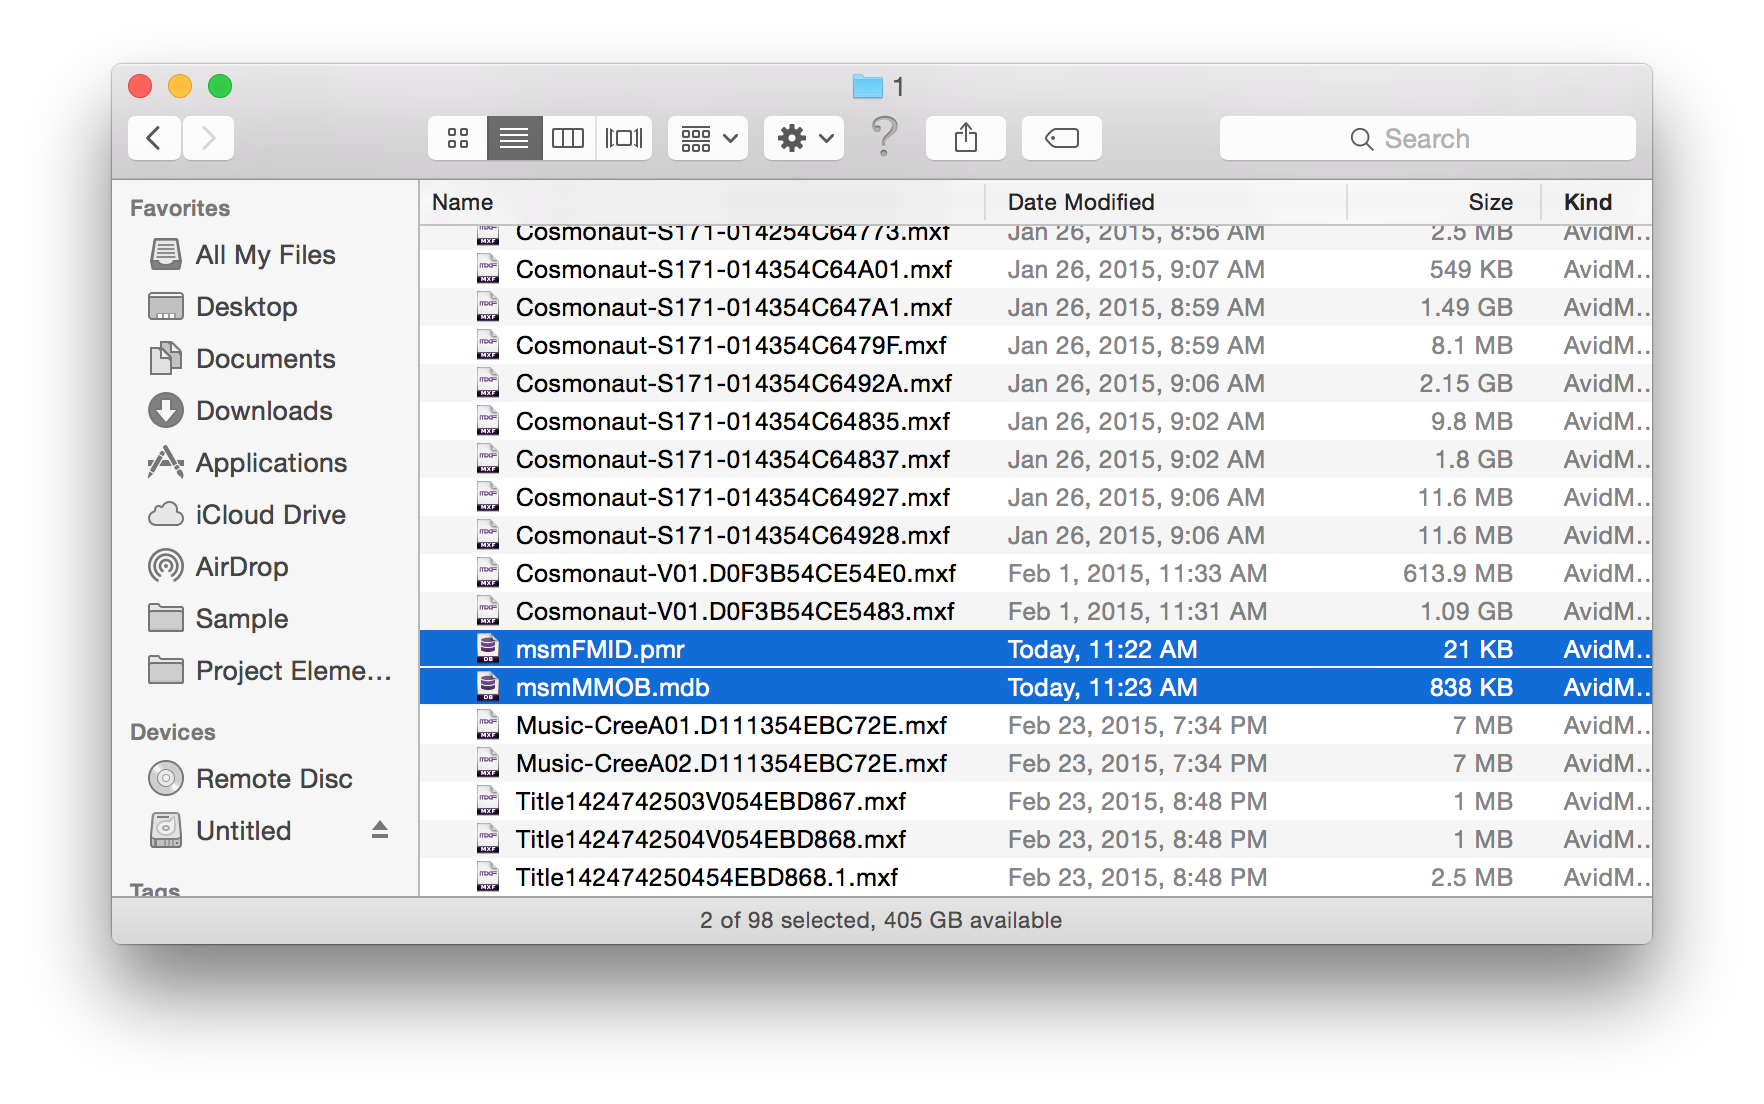Switch to Cover Flow view

[x=624, y=138]
